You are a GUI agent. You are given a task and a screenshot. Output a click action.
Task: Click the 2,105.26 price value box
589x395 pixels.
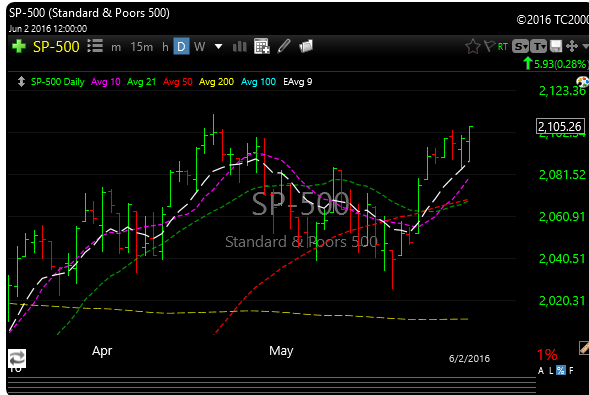point(560,127)
